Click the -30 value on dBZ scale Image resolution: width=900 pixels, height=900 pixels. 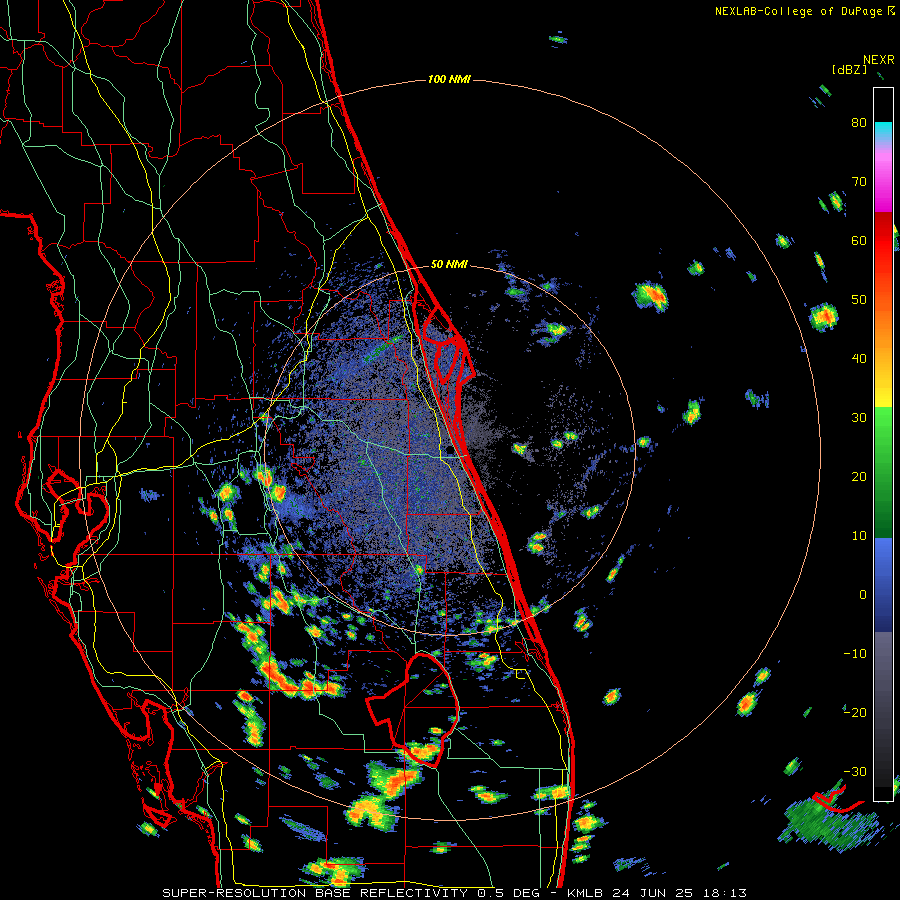pos(855,772)
